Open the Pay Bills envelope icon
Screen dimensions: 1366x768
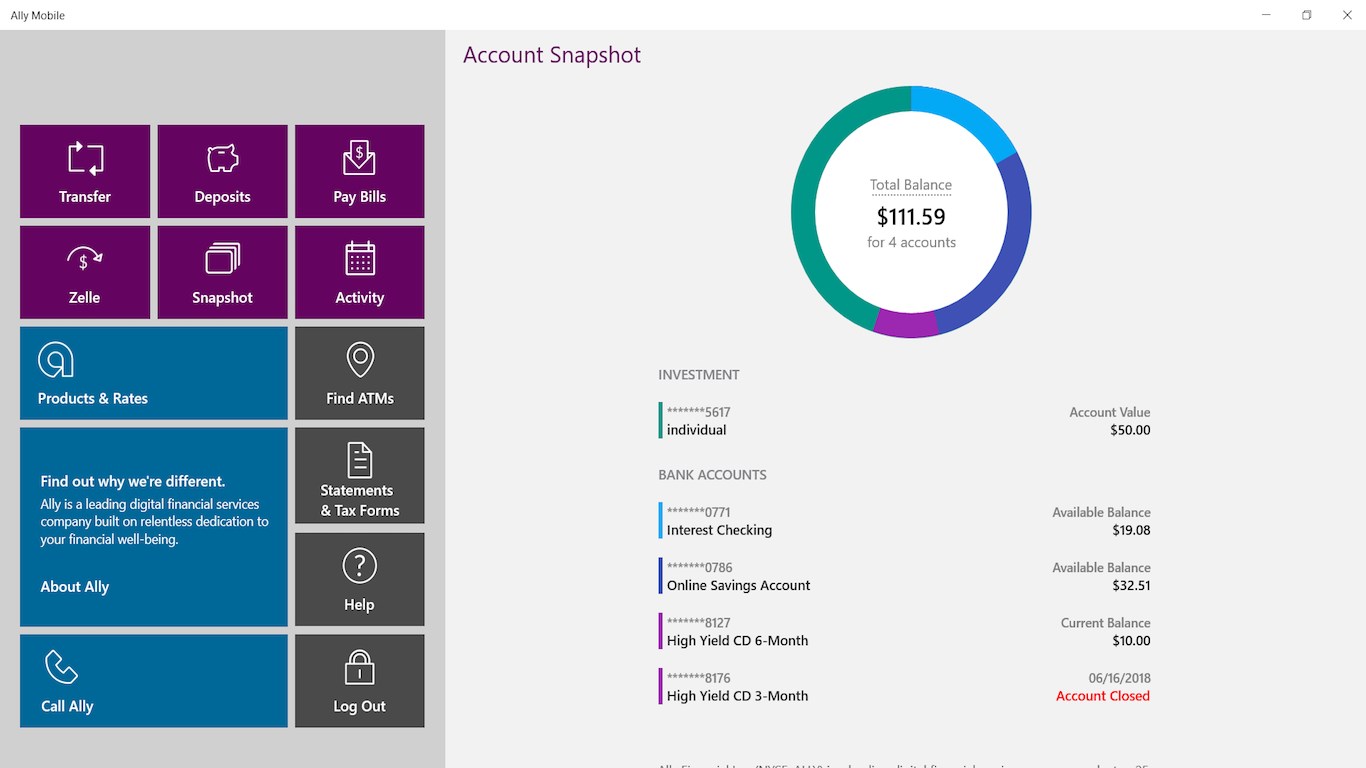(359, 158)
